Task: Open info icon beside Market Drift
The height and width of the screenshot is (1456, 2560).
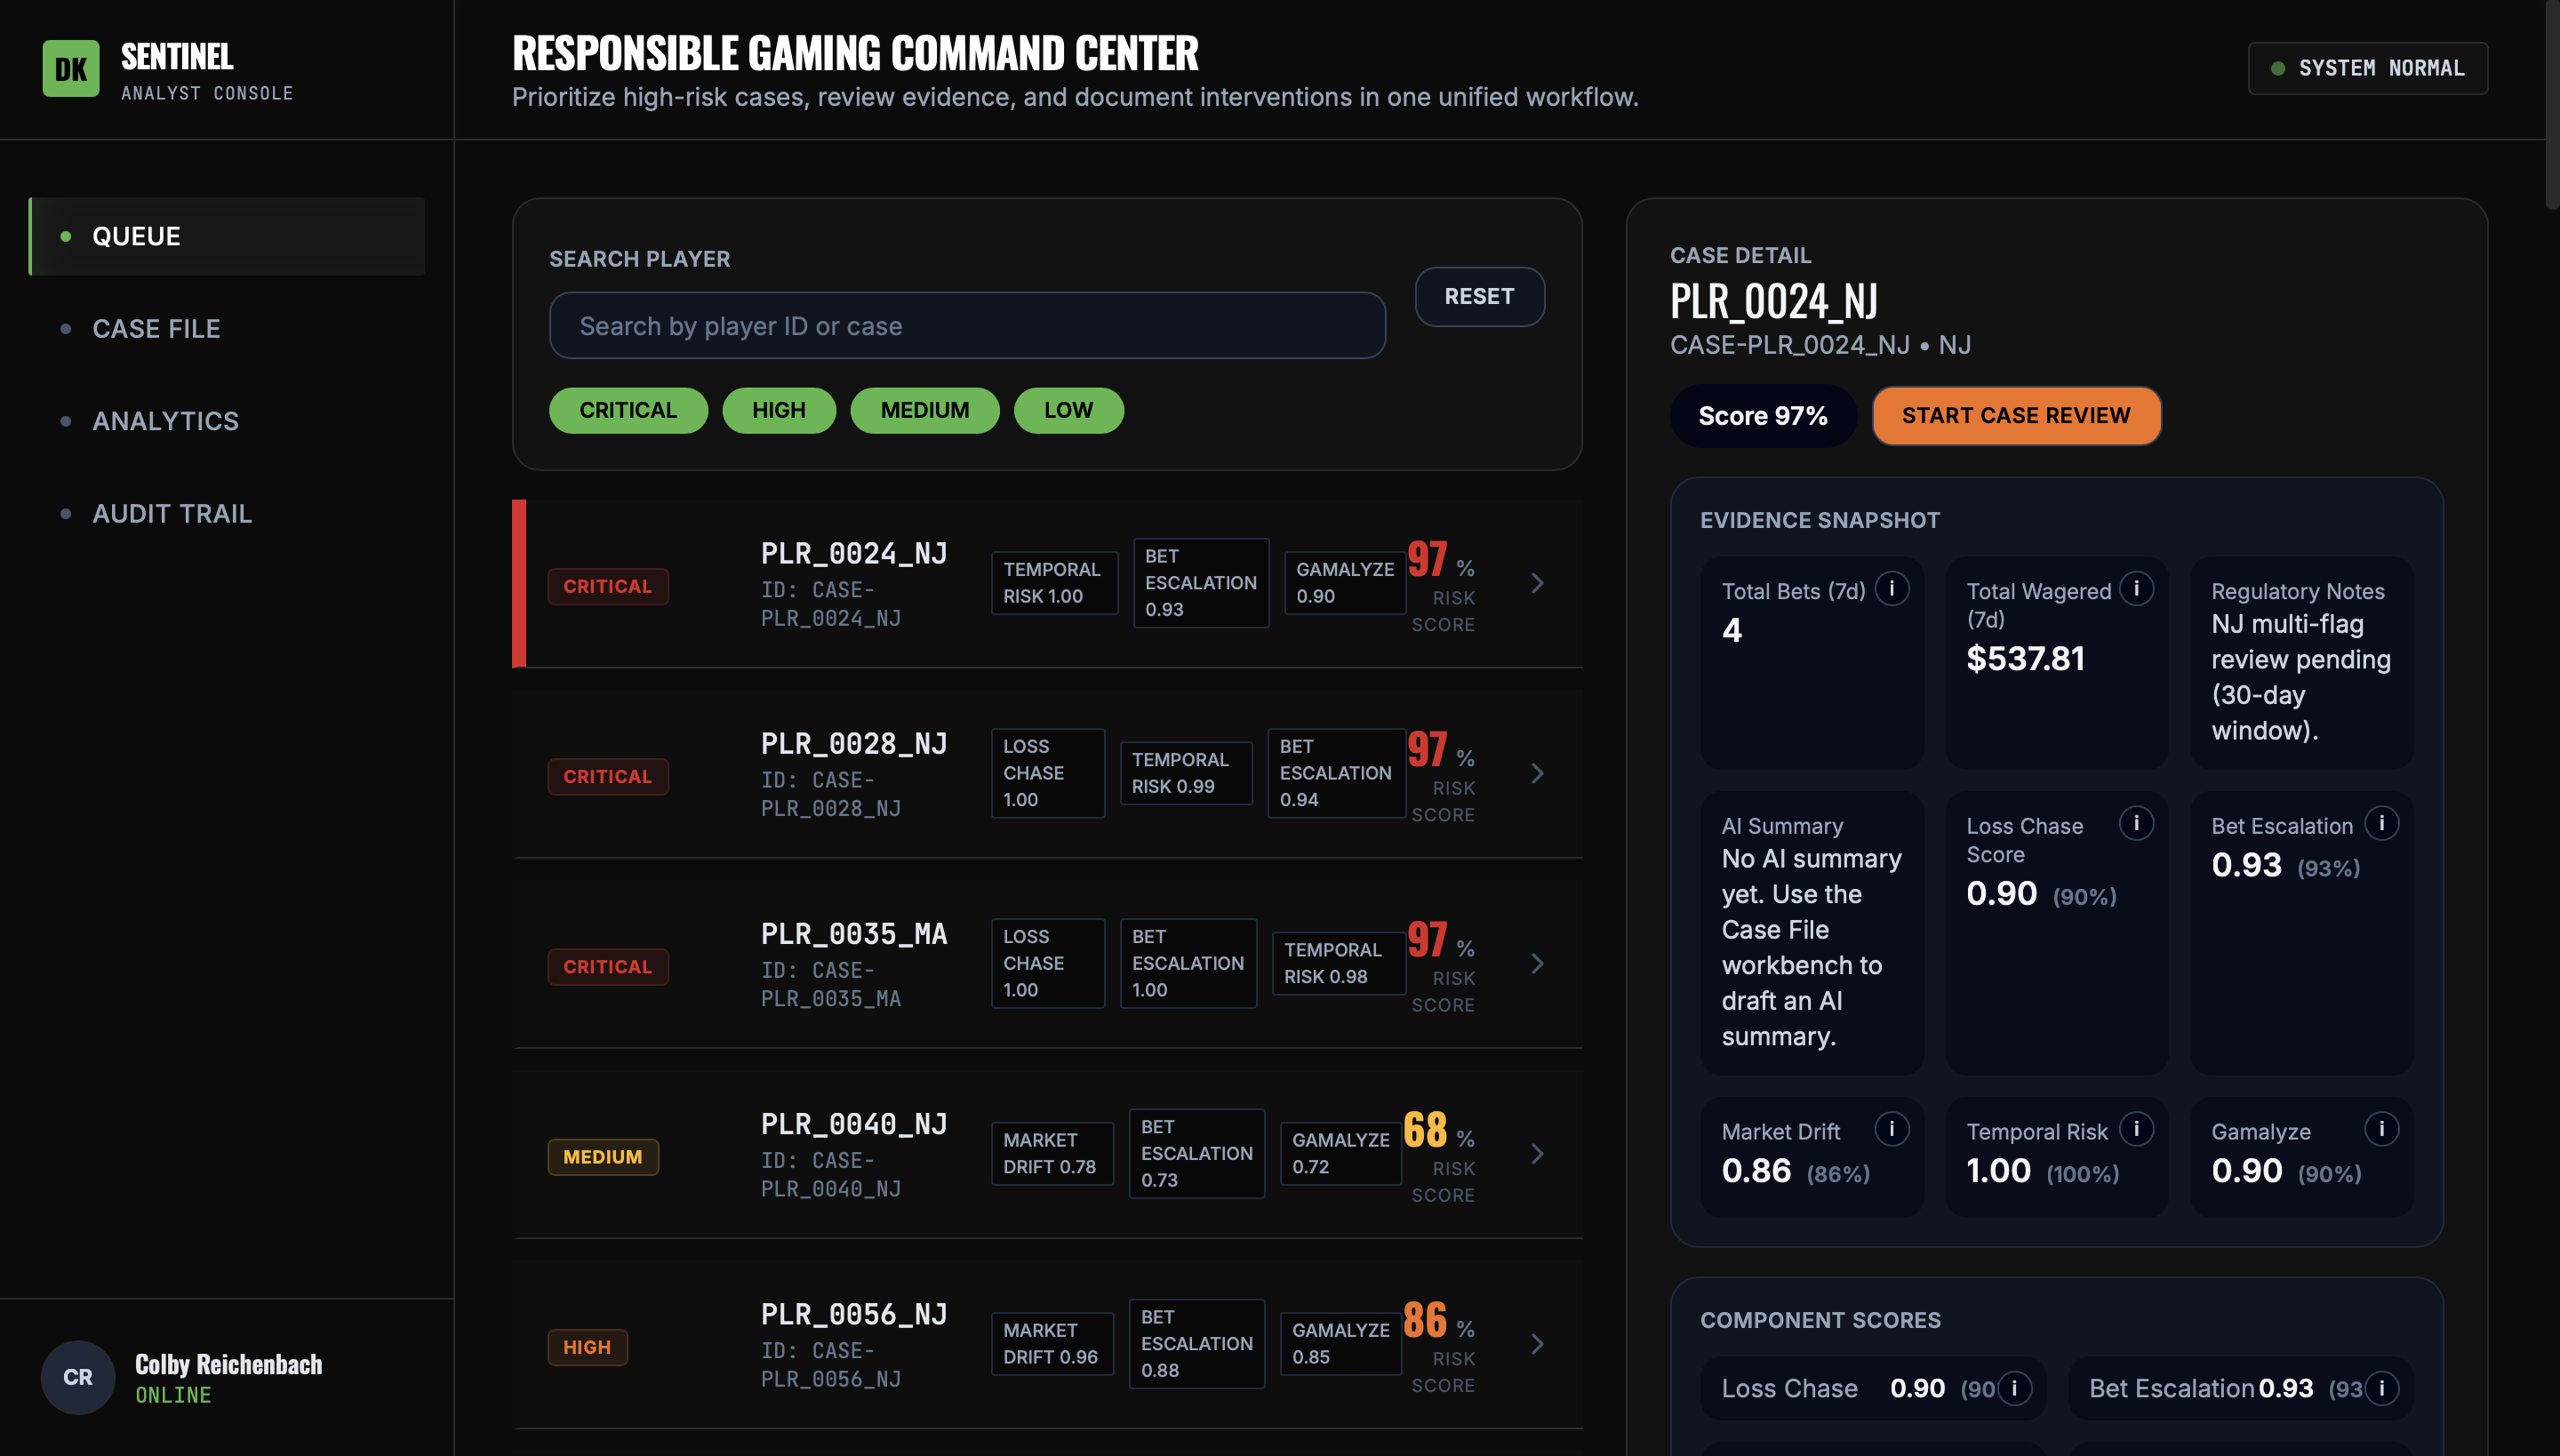Action: tap(1892, 1129)
